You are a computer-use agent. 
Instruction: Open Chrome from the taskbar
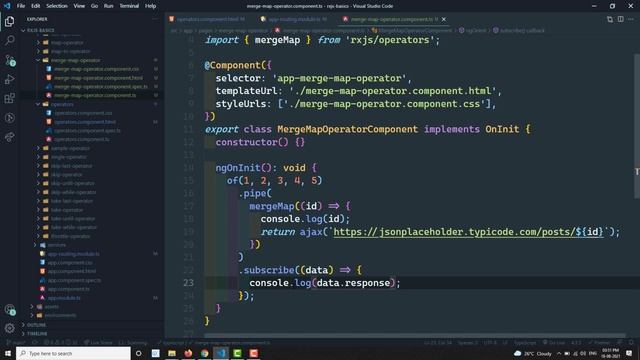pos(204,353)
